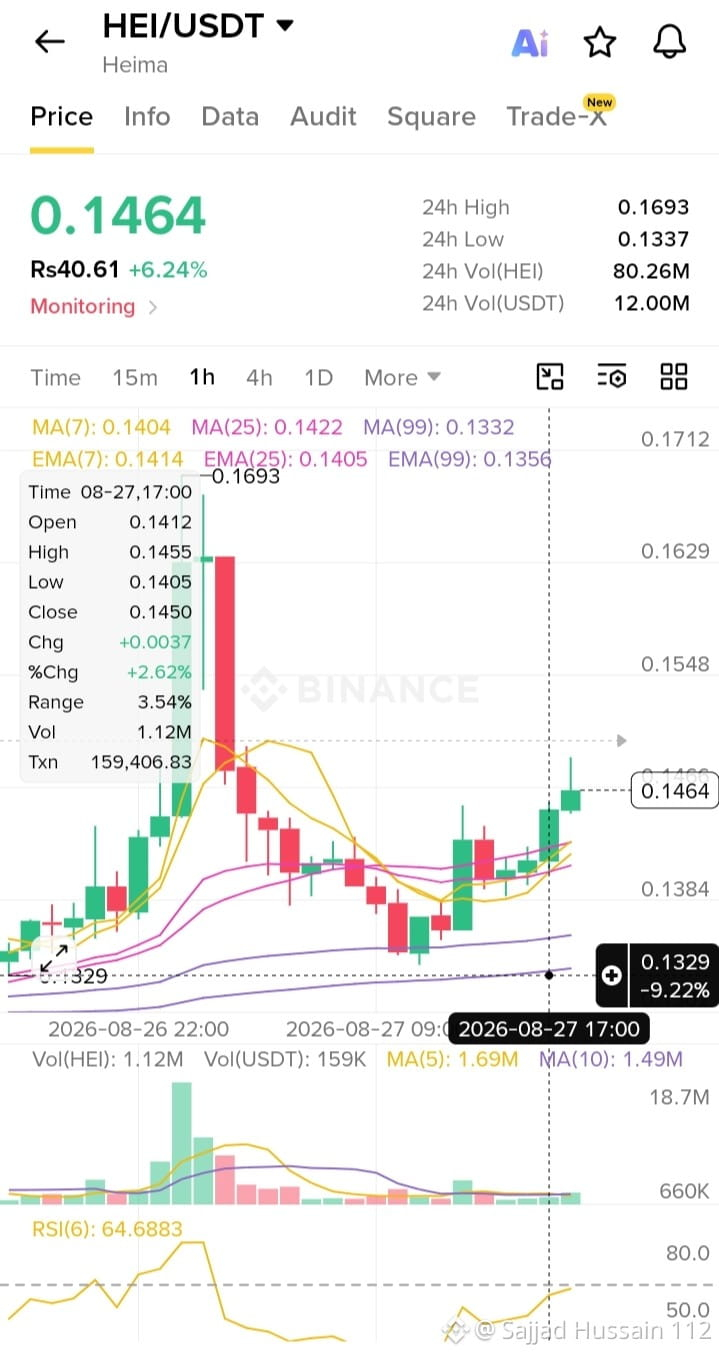Switch to the Data tab
The height and width of the screenshot is (1355, 719).
(230, 117)
